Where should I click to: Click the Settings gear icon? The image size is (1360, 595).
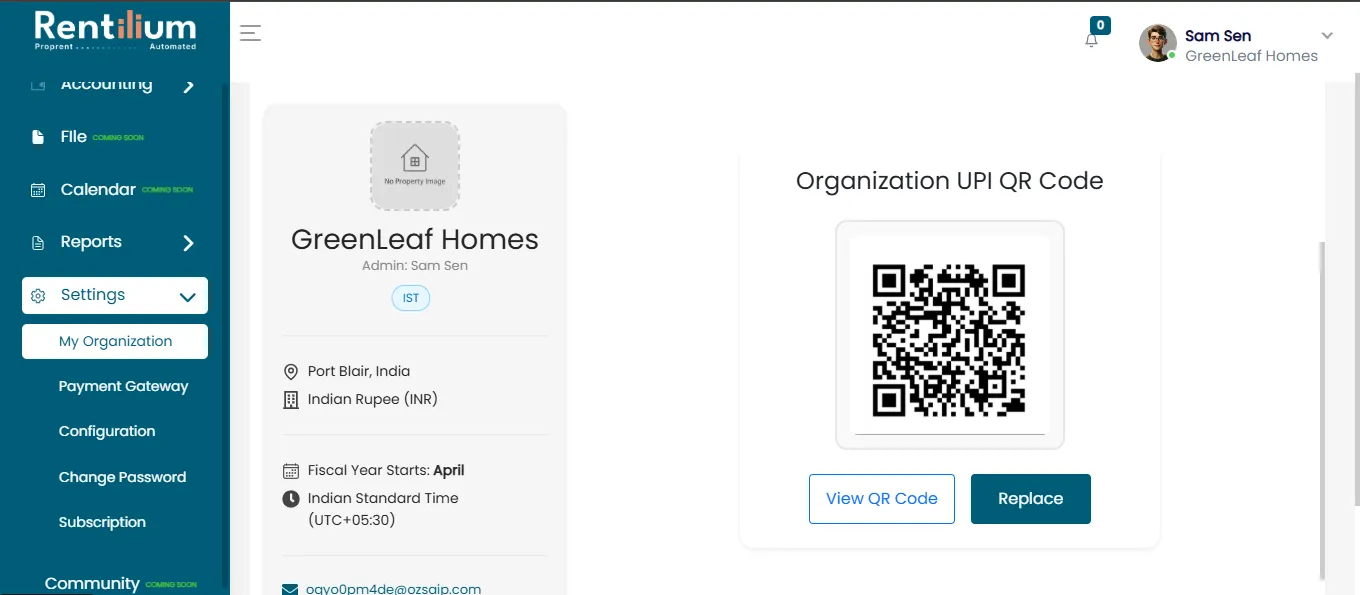click(38, 296)
